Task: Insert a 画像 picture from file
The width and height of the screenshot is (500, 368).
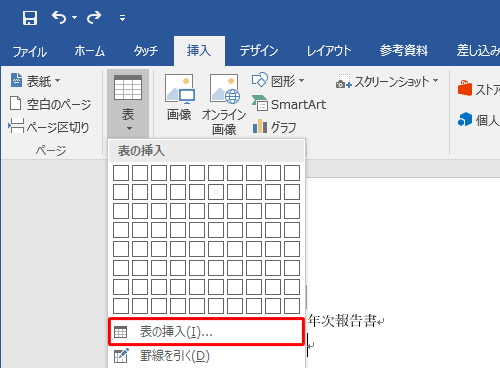Action: 179,97
